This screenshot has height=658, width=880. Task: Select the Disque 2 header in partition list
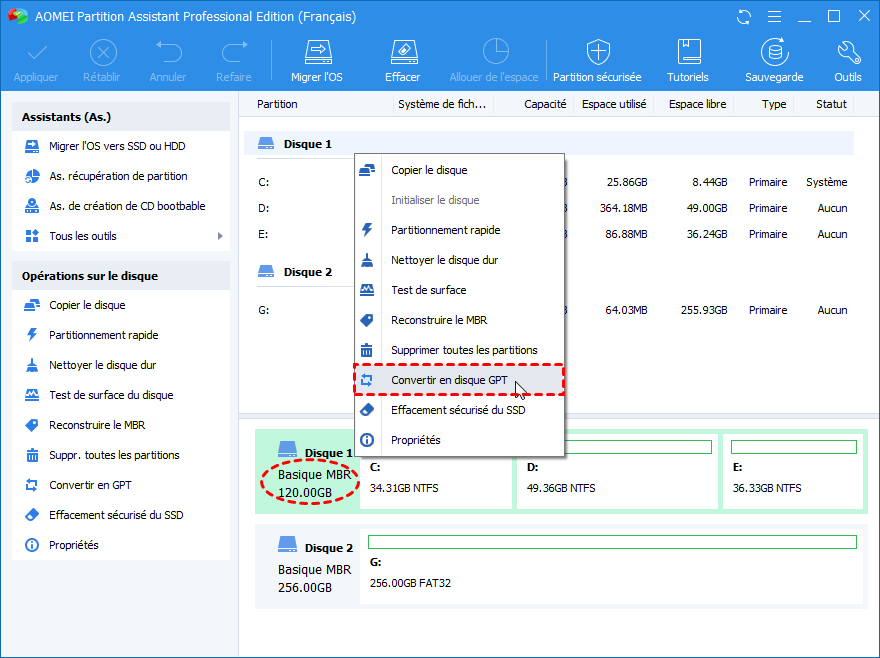[307, 272]
